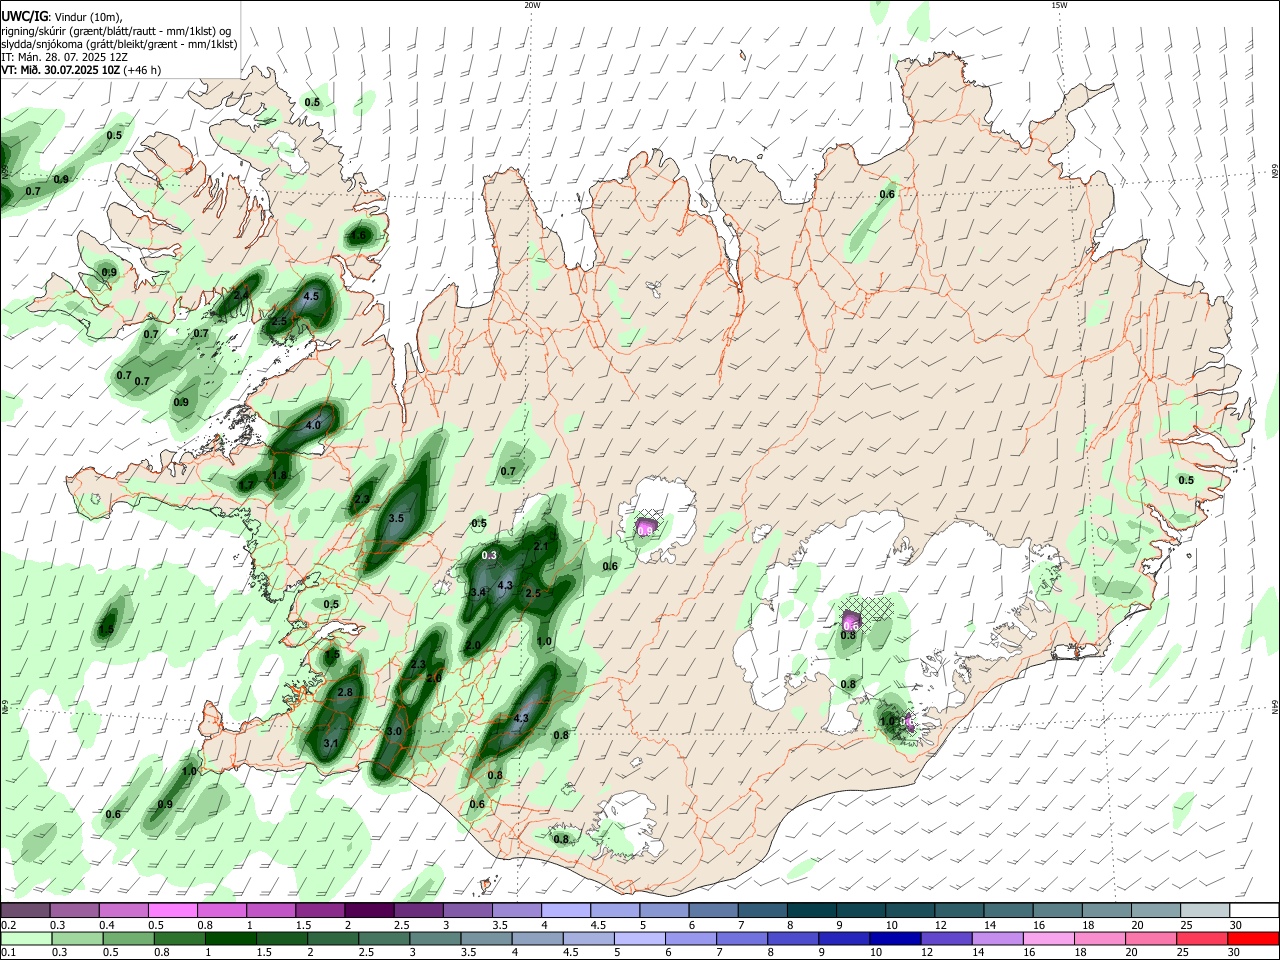
Task: Click the 'UWC/IG: Vindur (10m)' title text
Action: click(62, 17)
